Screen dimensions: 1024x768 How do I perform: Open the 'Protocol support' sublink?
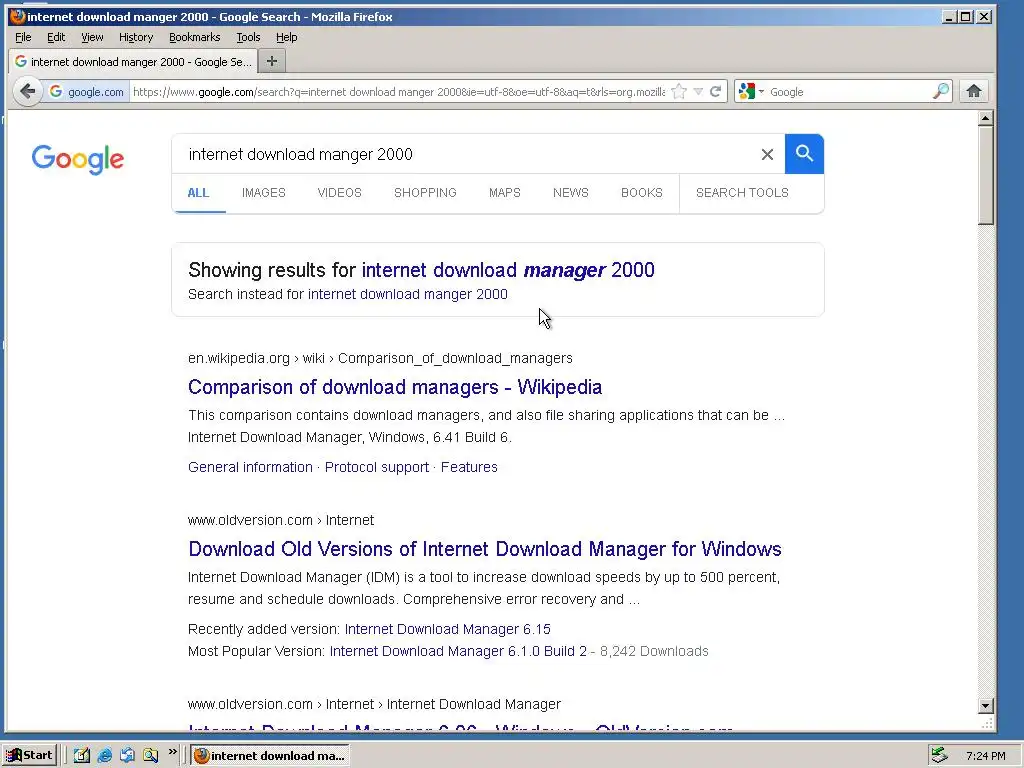click(377, 467)
